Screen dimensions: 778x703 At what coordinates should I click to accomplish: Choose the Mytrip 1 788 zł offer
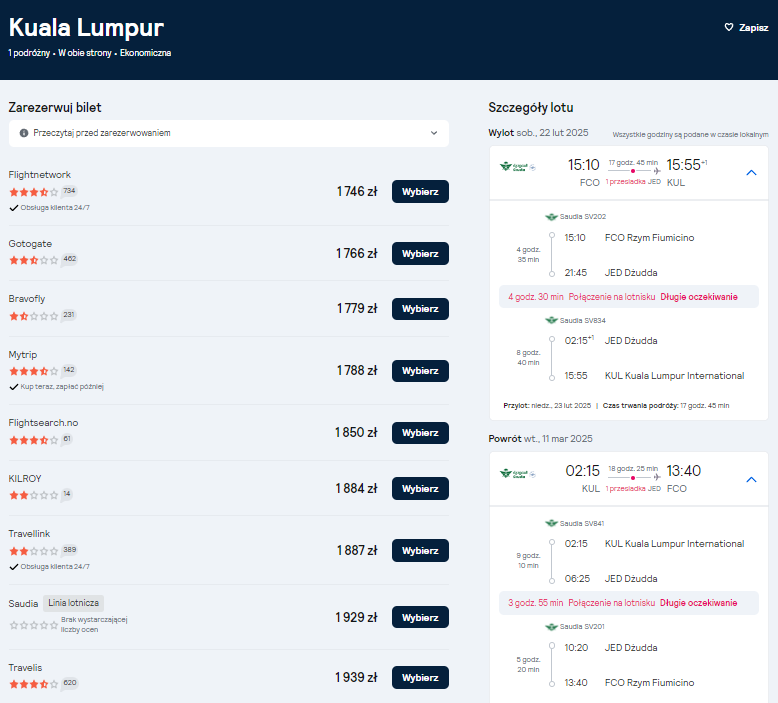pyautogui.click(x=420, y=371)
